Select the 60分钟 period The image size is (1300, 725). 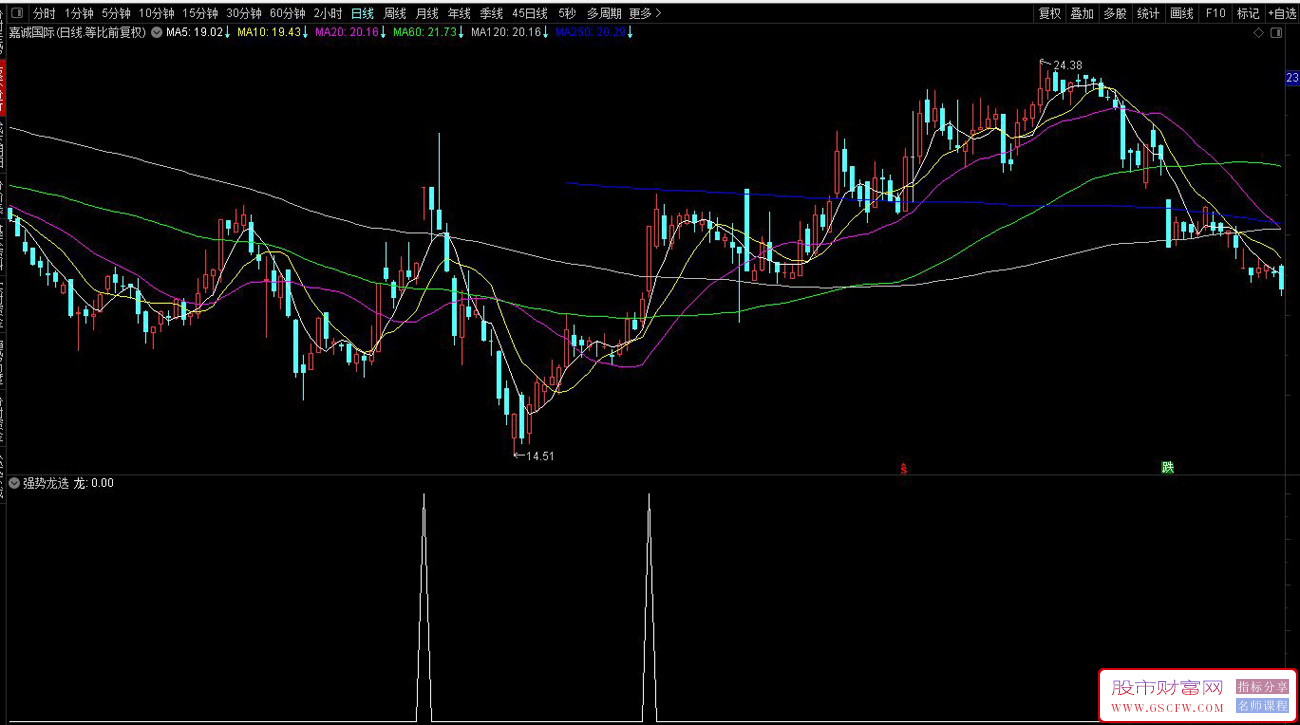tap(287, 14)
